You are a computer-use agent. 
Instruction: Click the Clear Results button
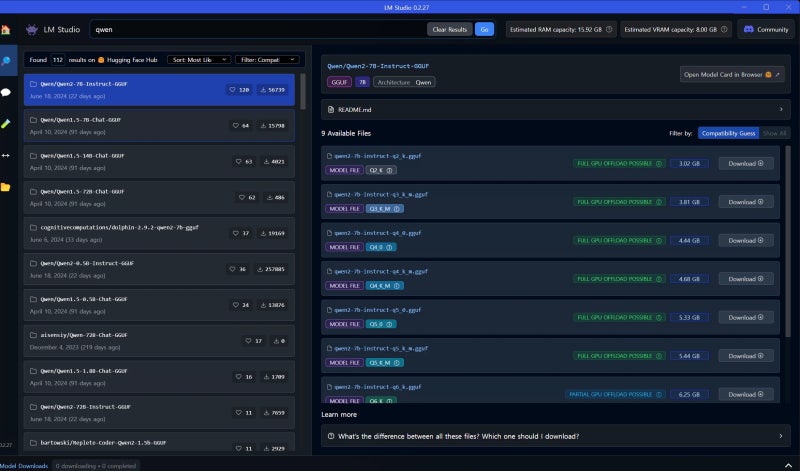[x=449, y=30]
